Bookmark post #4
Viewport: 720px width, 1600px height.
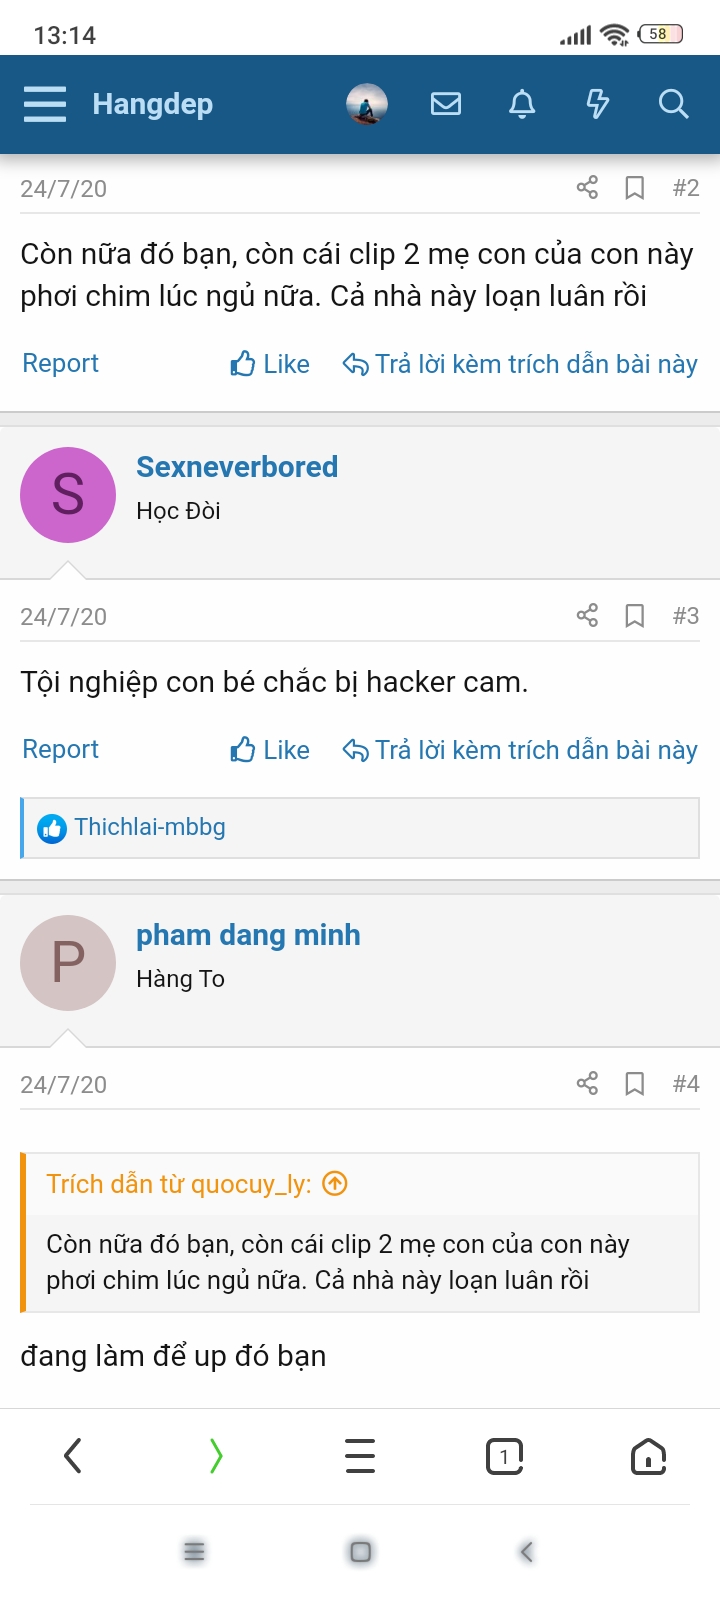click(x=634, y=1084)
